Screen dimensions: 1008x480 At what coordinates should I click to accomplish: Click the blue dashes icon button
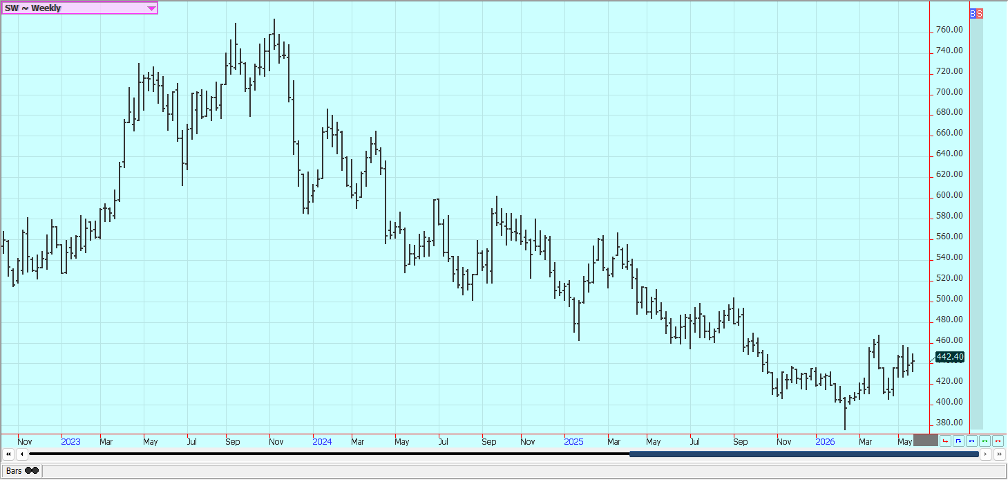pos(972,441)
